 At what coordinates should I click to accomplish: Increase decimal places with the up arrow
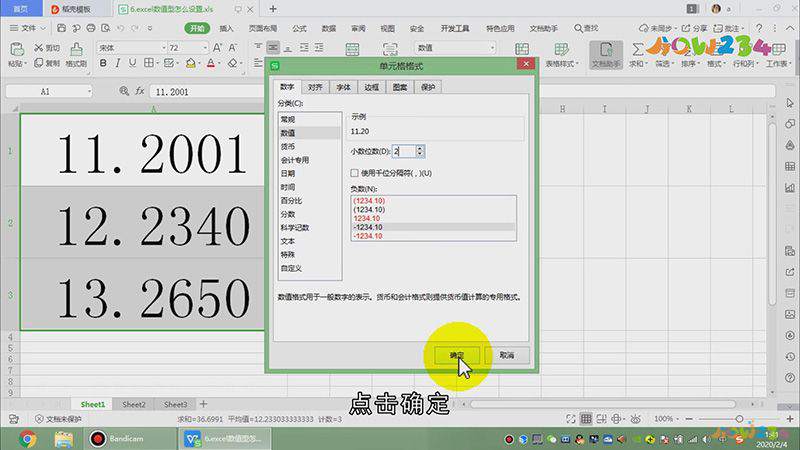tap(420, 148)
